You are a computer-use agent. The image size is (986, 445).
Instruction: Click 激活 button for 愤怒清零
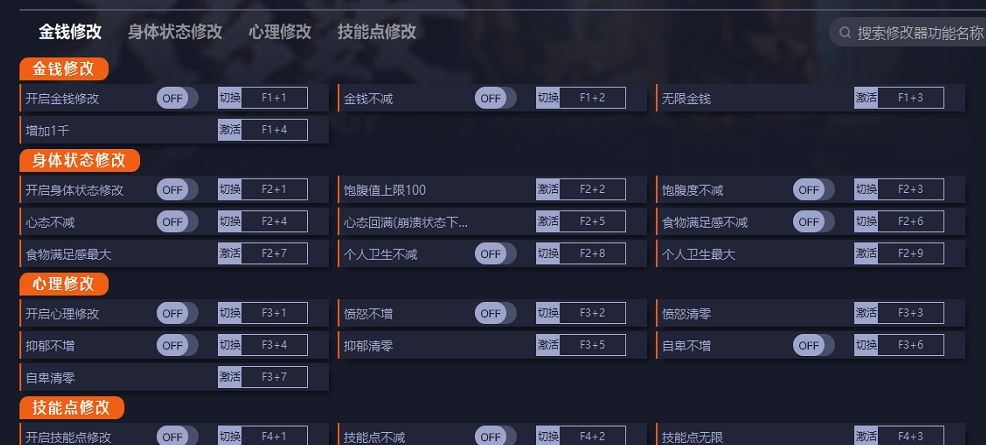coord(866,314)
